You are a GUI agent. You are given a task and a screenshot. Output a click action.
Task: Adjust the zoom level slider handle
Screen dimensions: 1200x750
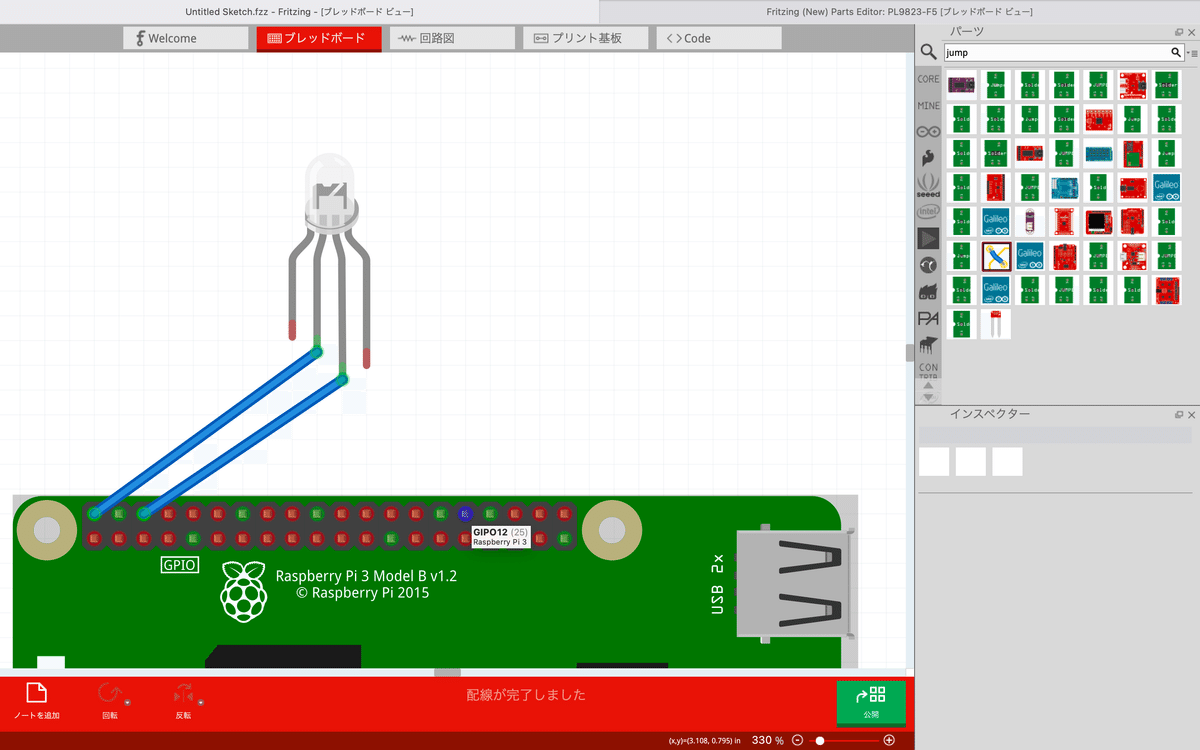point(820,740)
